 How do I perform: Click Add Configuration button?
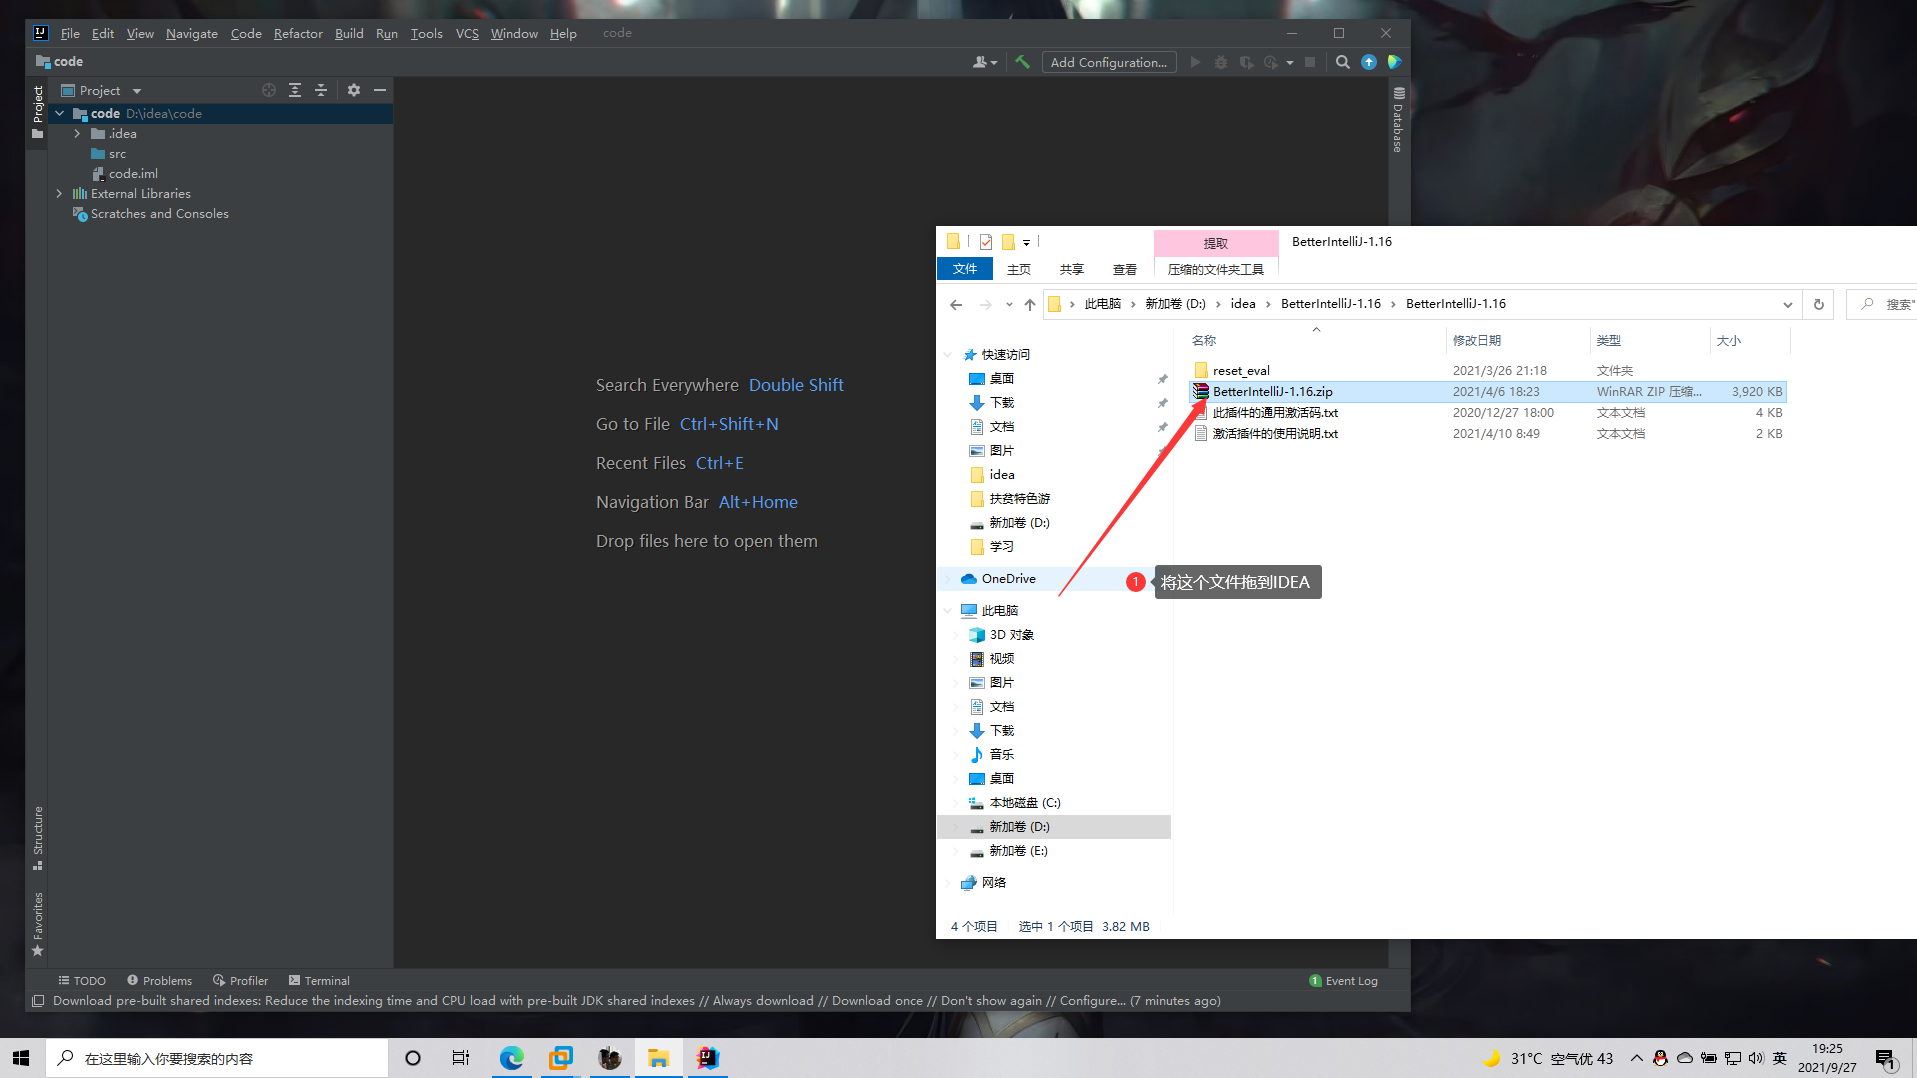(1108, 62)
